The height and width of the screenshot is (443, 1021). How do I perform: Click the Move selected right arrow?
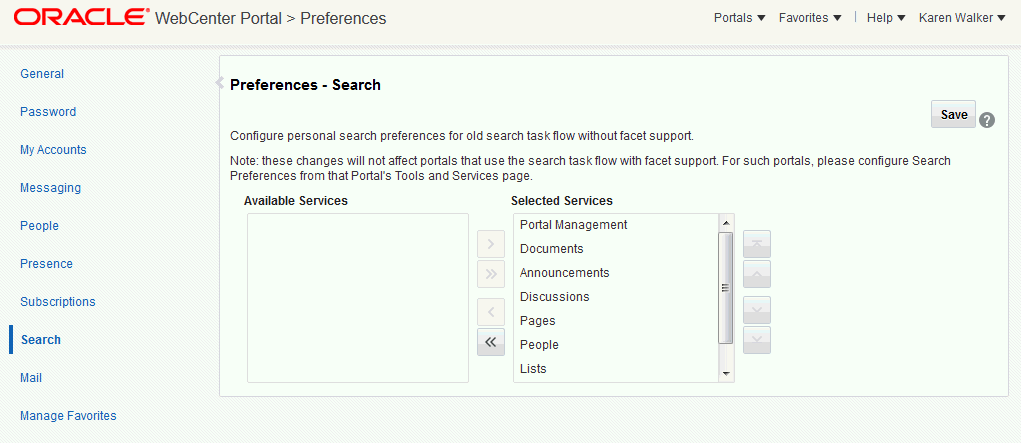click(491, 244)
